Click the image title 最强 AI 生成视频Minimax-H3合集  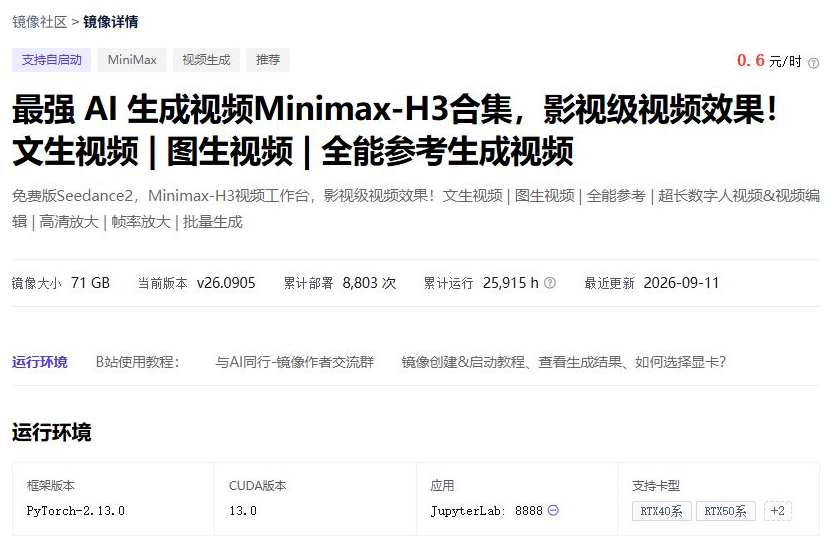[395, 130]
